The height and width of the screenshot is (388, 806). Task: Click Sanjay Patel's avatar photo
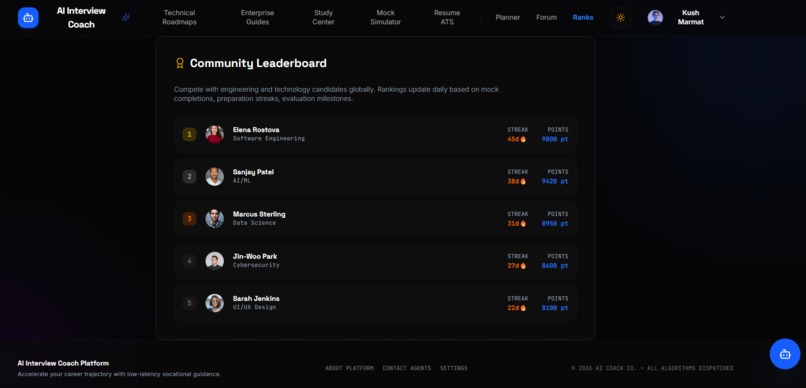click(x=214, y=177)
